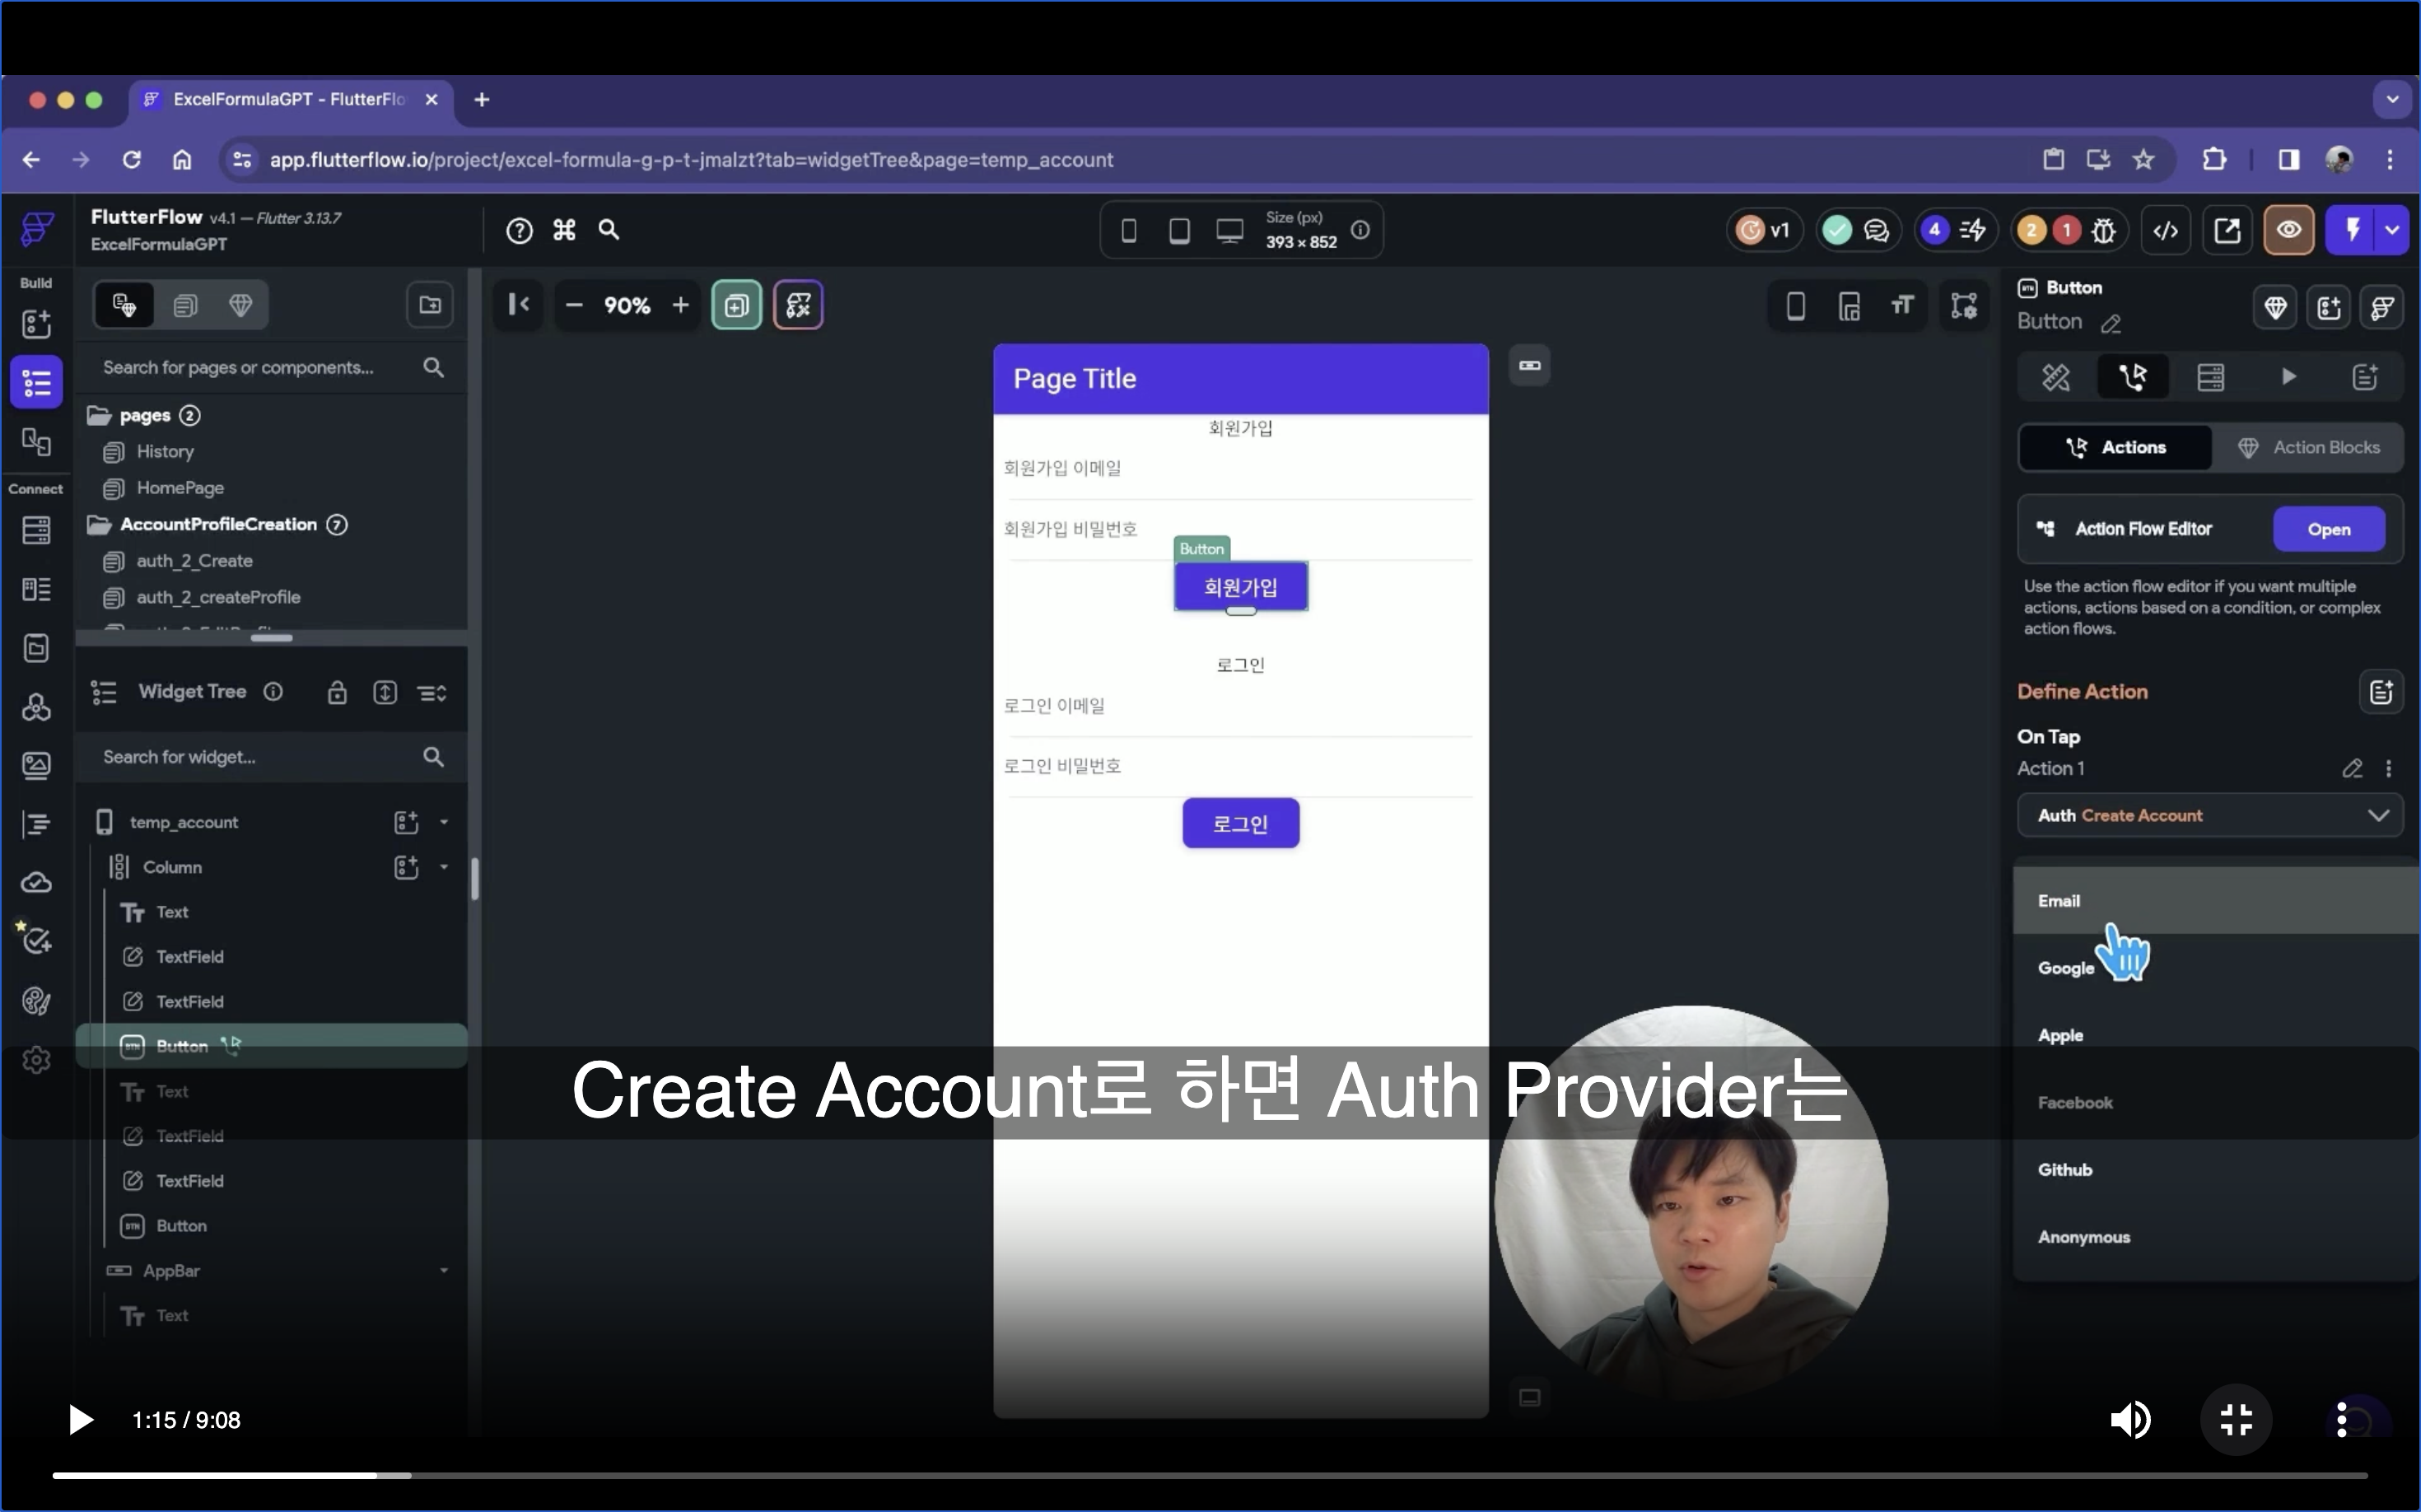This screenshot has height=1512, width=2421.
Task: Open the Widget Palette in Build sidebar
Action: [x=36, y=324]
